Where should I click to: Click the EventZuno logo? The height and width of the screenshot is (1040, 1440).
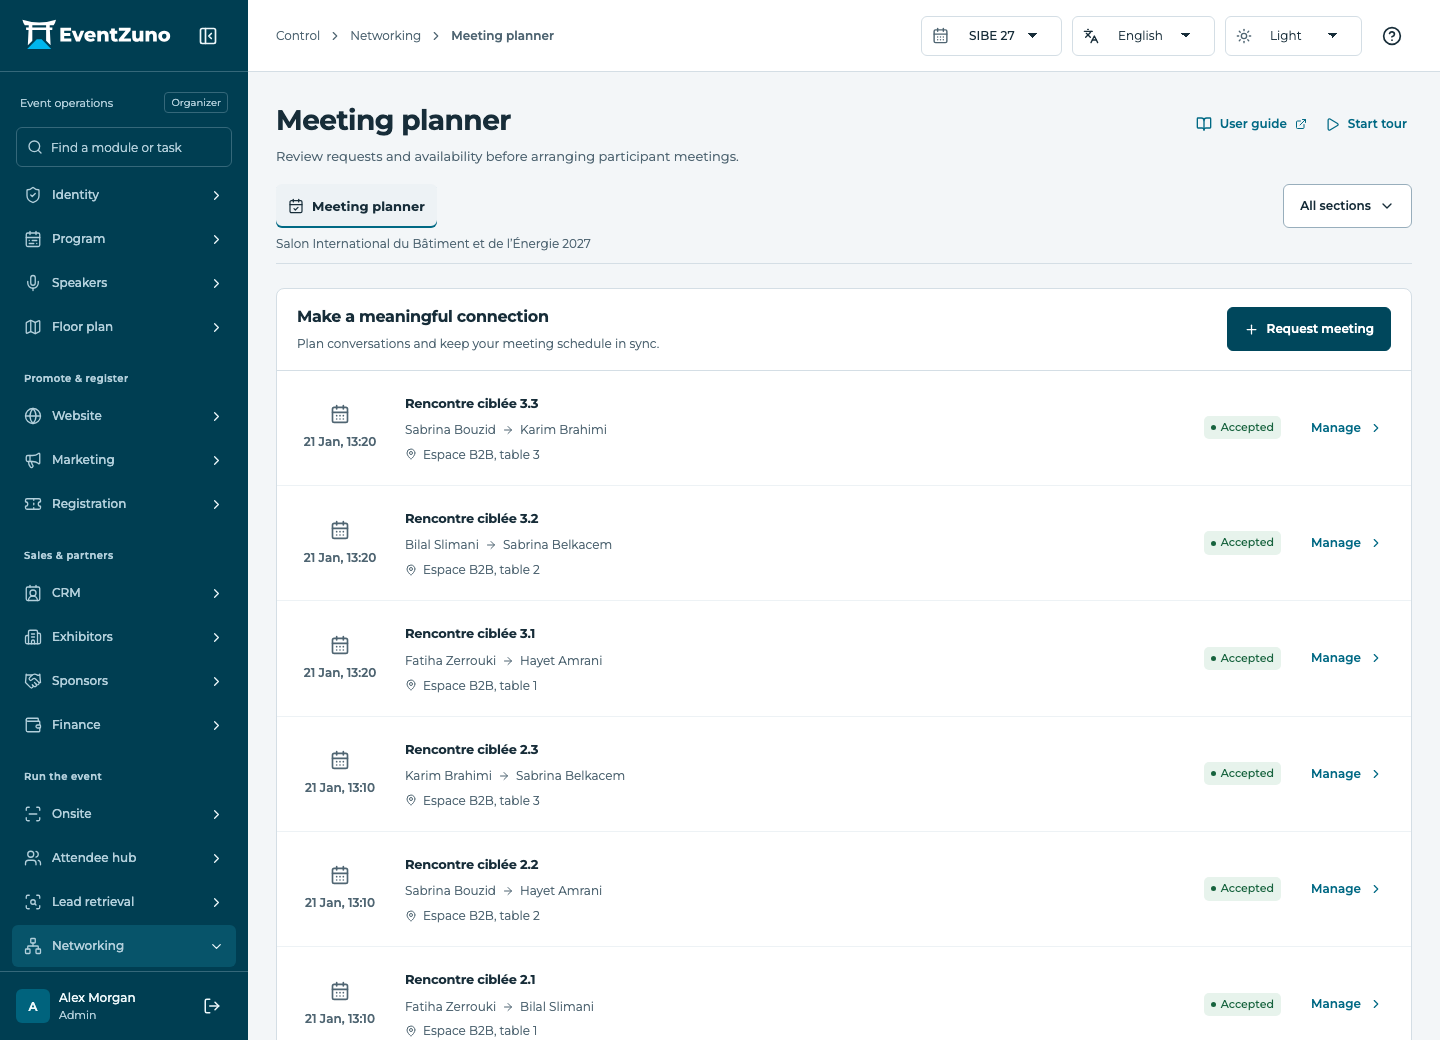[x=96, y=35]
